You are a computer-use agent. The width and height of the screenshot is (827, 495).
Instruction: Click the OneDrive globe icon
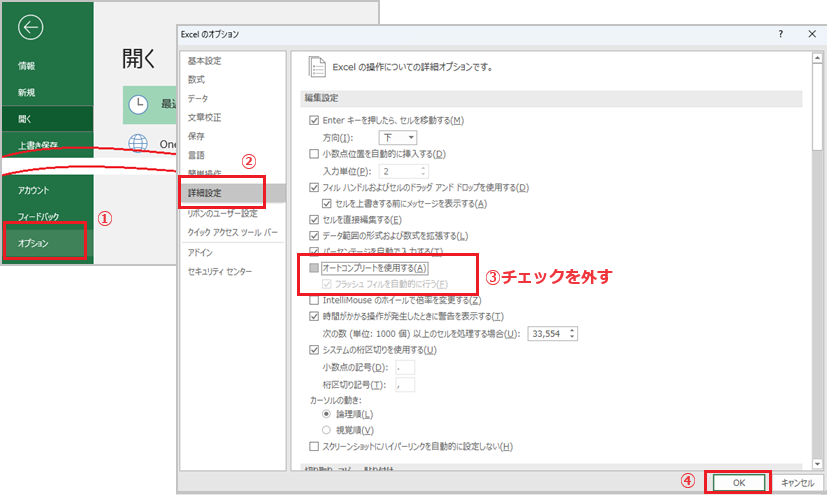pyautogui.click(x=138, y=143)
